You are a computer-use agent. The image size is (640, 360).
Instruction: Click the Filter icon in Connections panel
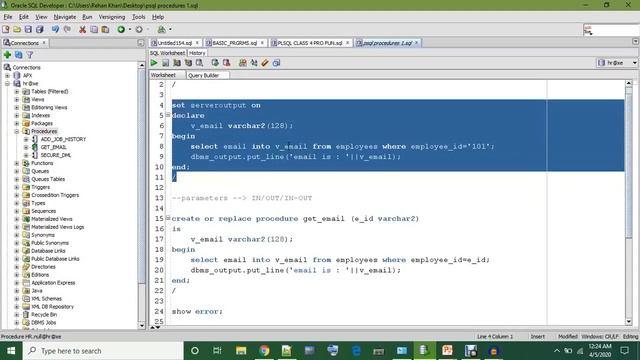[x=30, y=55]
